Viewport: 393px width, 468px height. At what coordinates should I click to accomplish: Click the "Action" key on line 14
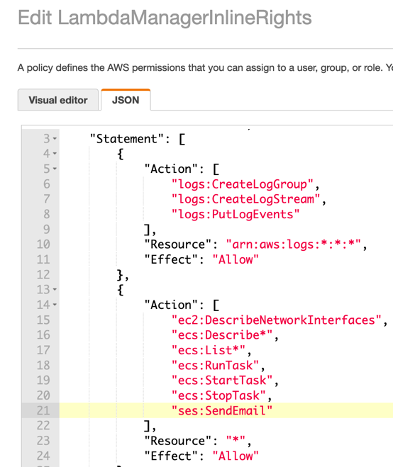[x=171, y=305]
